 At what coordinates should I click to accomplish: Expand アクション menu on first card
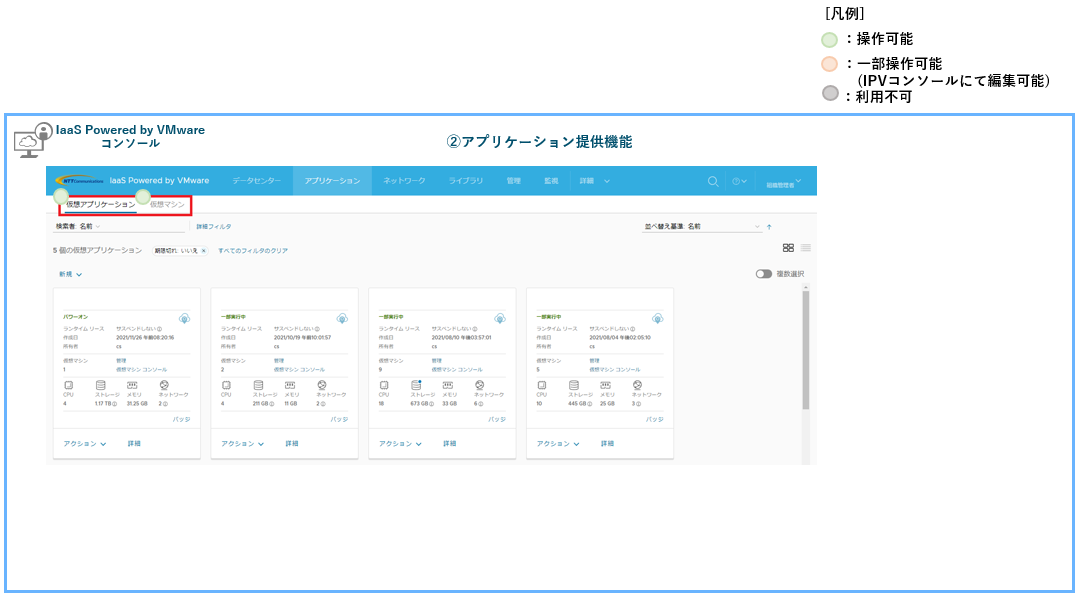[x=84, y=443]
